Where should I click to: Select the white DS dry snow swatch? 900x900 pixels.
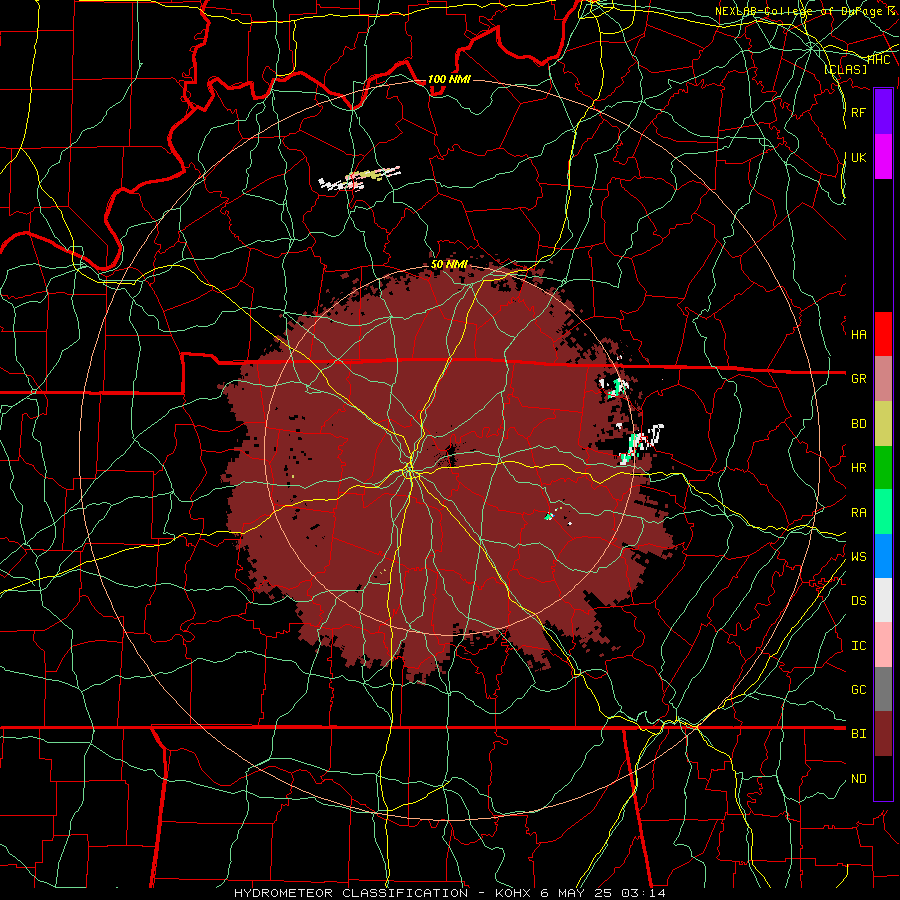pyautogui.click(x=883, y=600)
